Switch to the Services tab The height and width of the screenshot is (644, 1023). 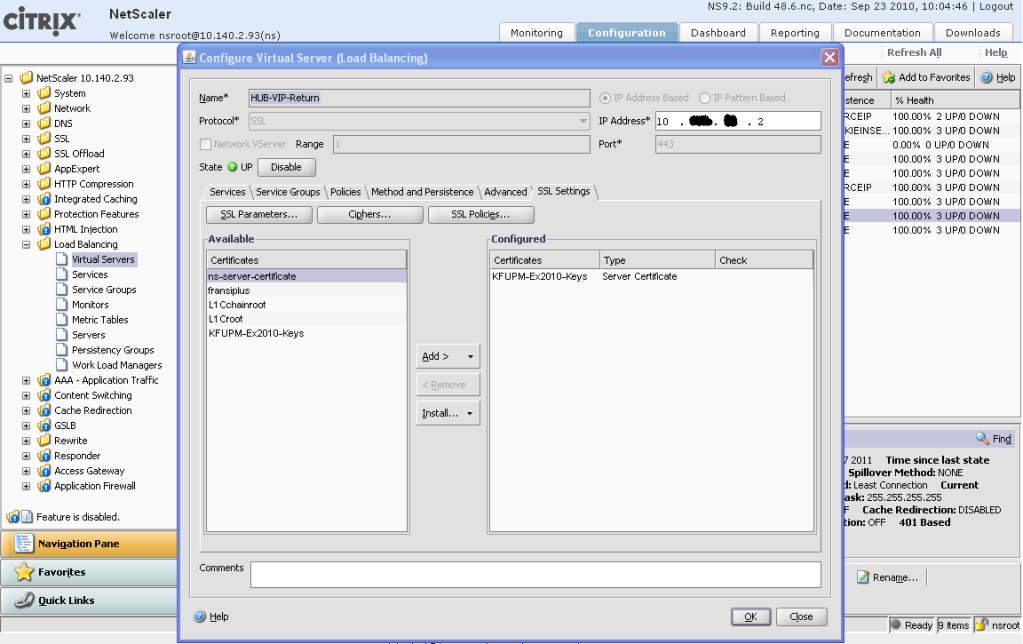click(x=227, y=192)
